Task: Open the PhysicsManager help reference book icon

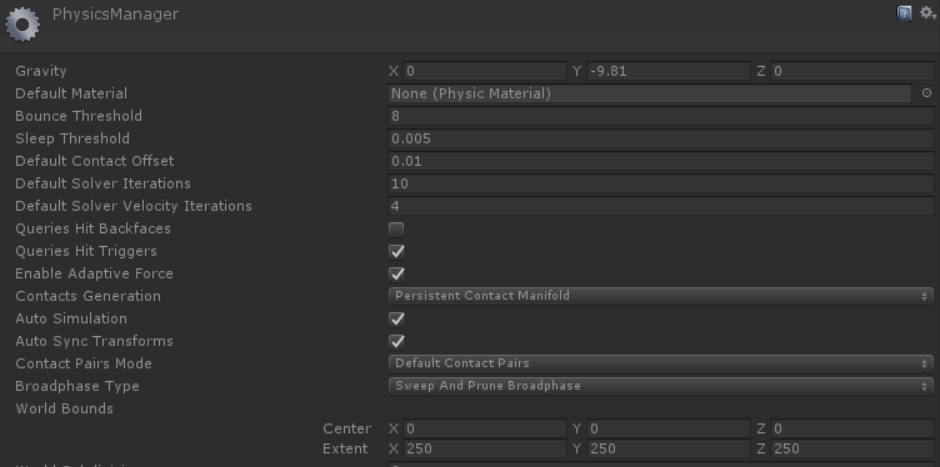Action: pyautogui.click(x=902, y=12)
